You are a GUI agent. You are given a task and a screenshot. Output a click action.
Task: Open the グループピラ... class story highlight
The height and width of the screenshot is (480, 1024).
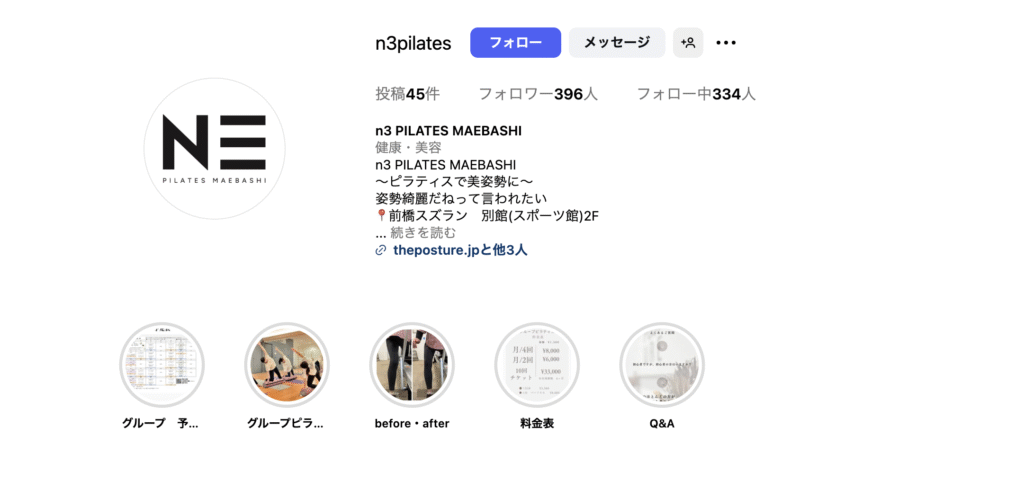(x=287, y=364)
